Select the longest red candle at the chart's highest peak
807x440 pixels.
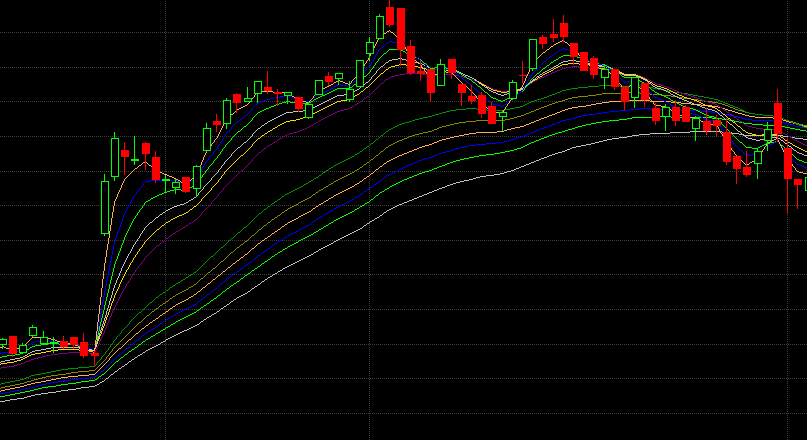(x=401, y=30)
